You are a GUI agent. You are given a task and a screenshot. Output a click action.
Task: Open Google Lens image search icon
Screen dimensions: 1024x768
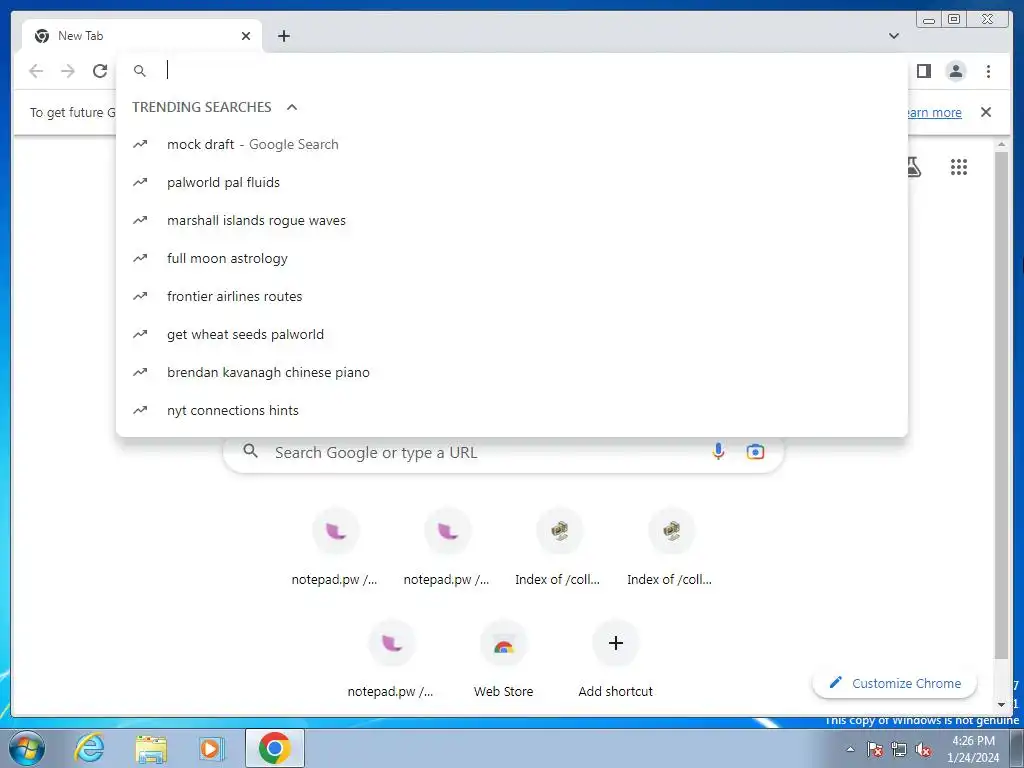point(755,451)
